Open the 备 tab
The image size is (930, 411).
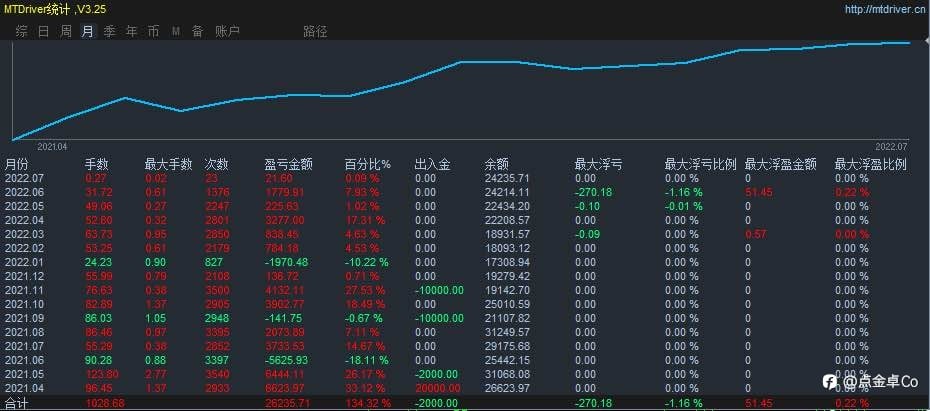pos(198,31)
